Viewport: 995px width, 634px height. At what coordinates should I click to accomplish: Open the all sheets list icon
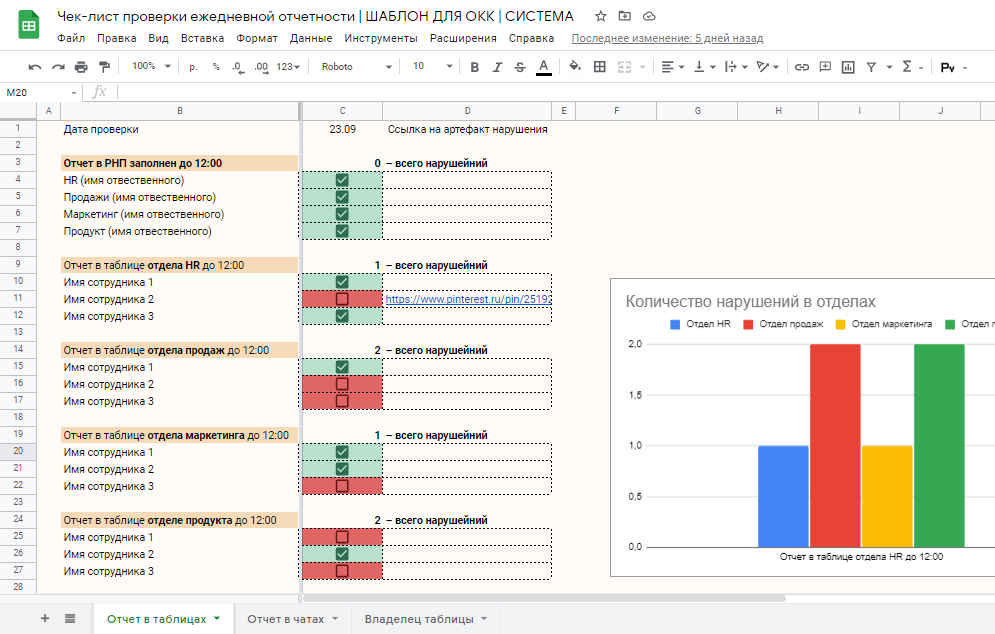(x=70, y=618)
